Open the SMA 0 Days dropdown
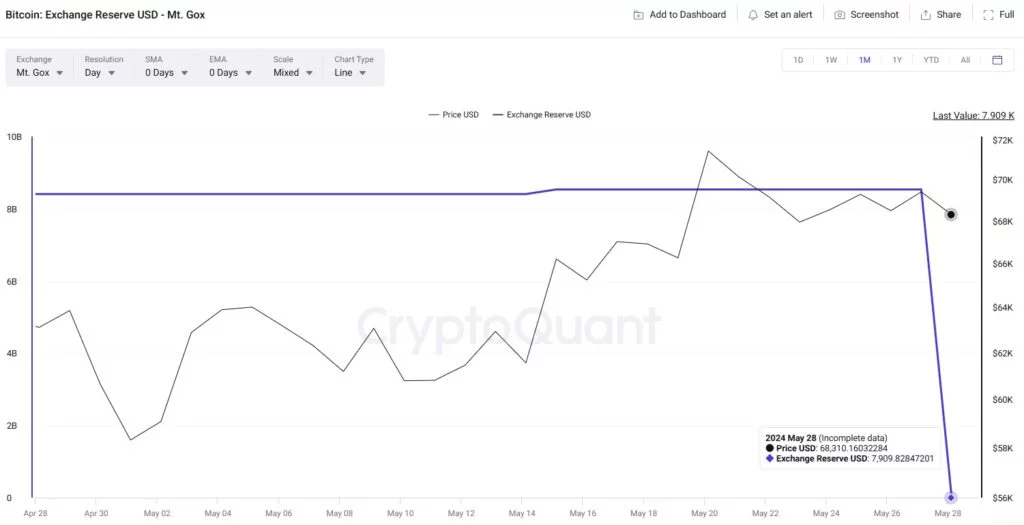1024x525 pixels. (167, 67)
